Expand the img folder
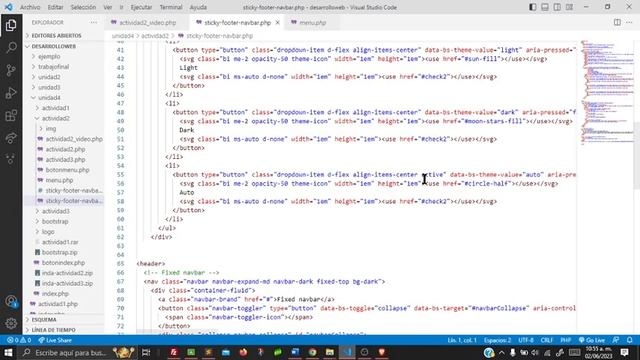Viewport: 640px width, 360px height. pos(51,129)
